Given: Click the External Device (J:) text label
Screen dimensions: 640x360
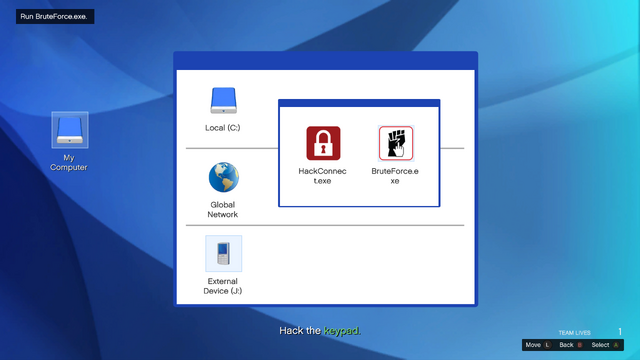Looking at the screenshot, I should tap(222, 286).
